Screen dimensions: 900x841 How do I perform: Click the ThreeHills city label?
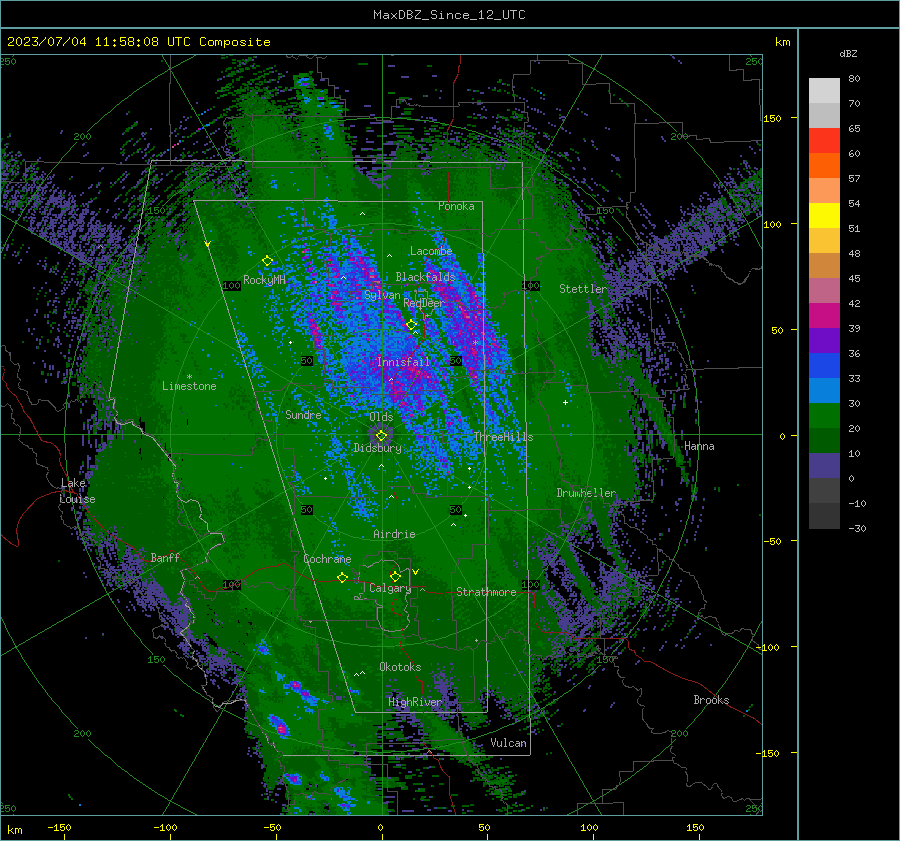pos(503,437)
